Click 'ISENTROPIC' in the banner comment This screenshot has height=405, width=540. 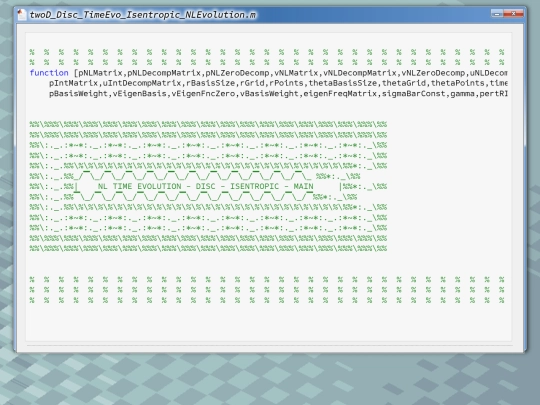255,186
